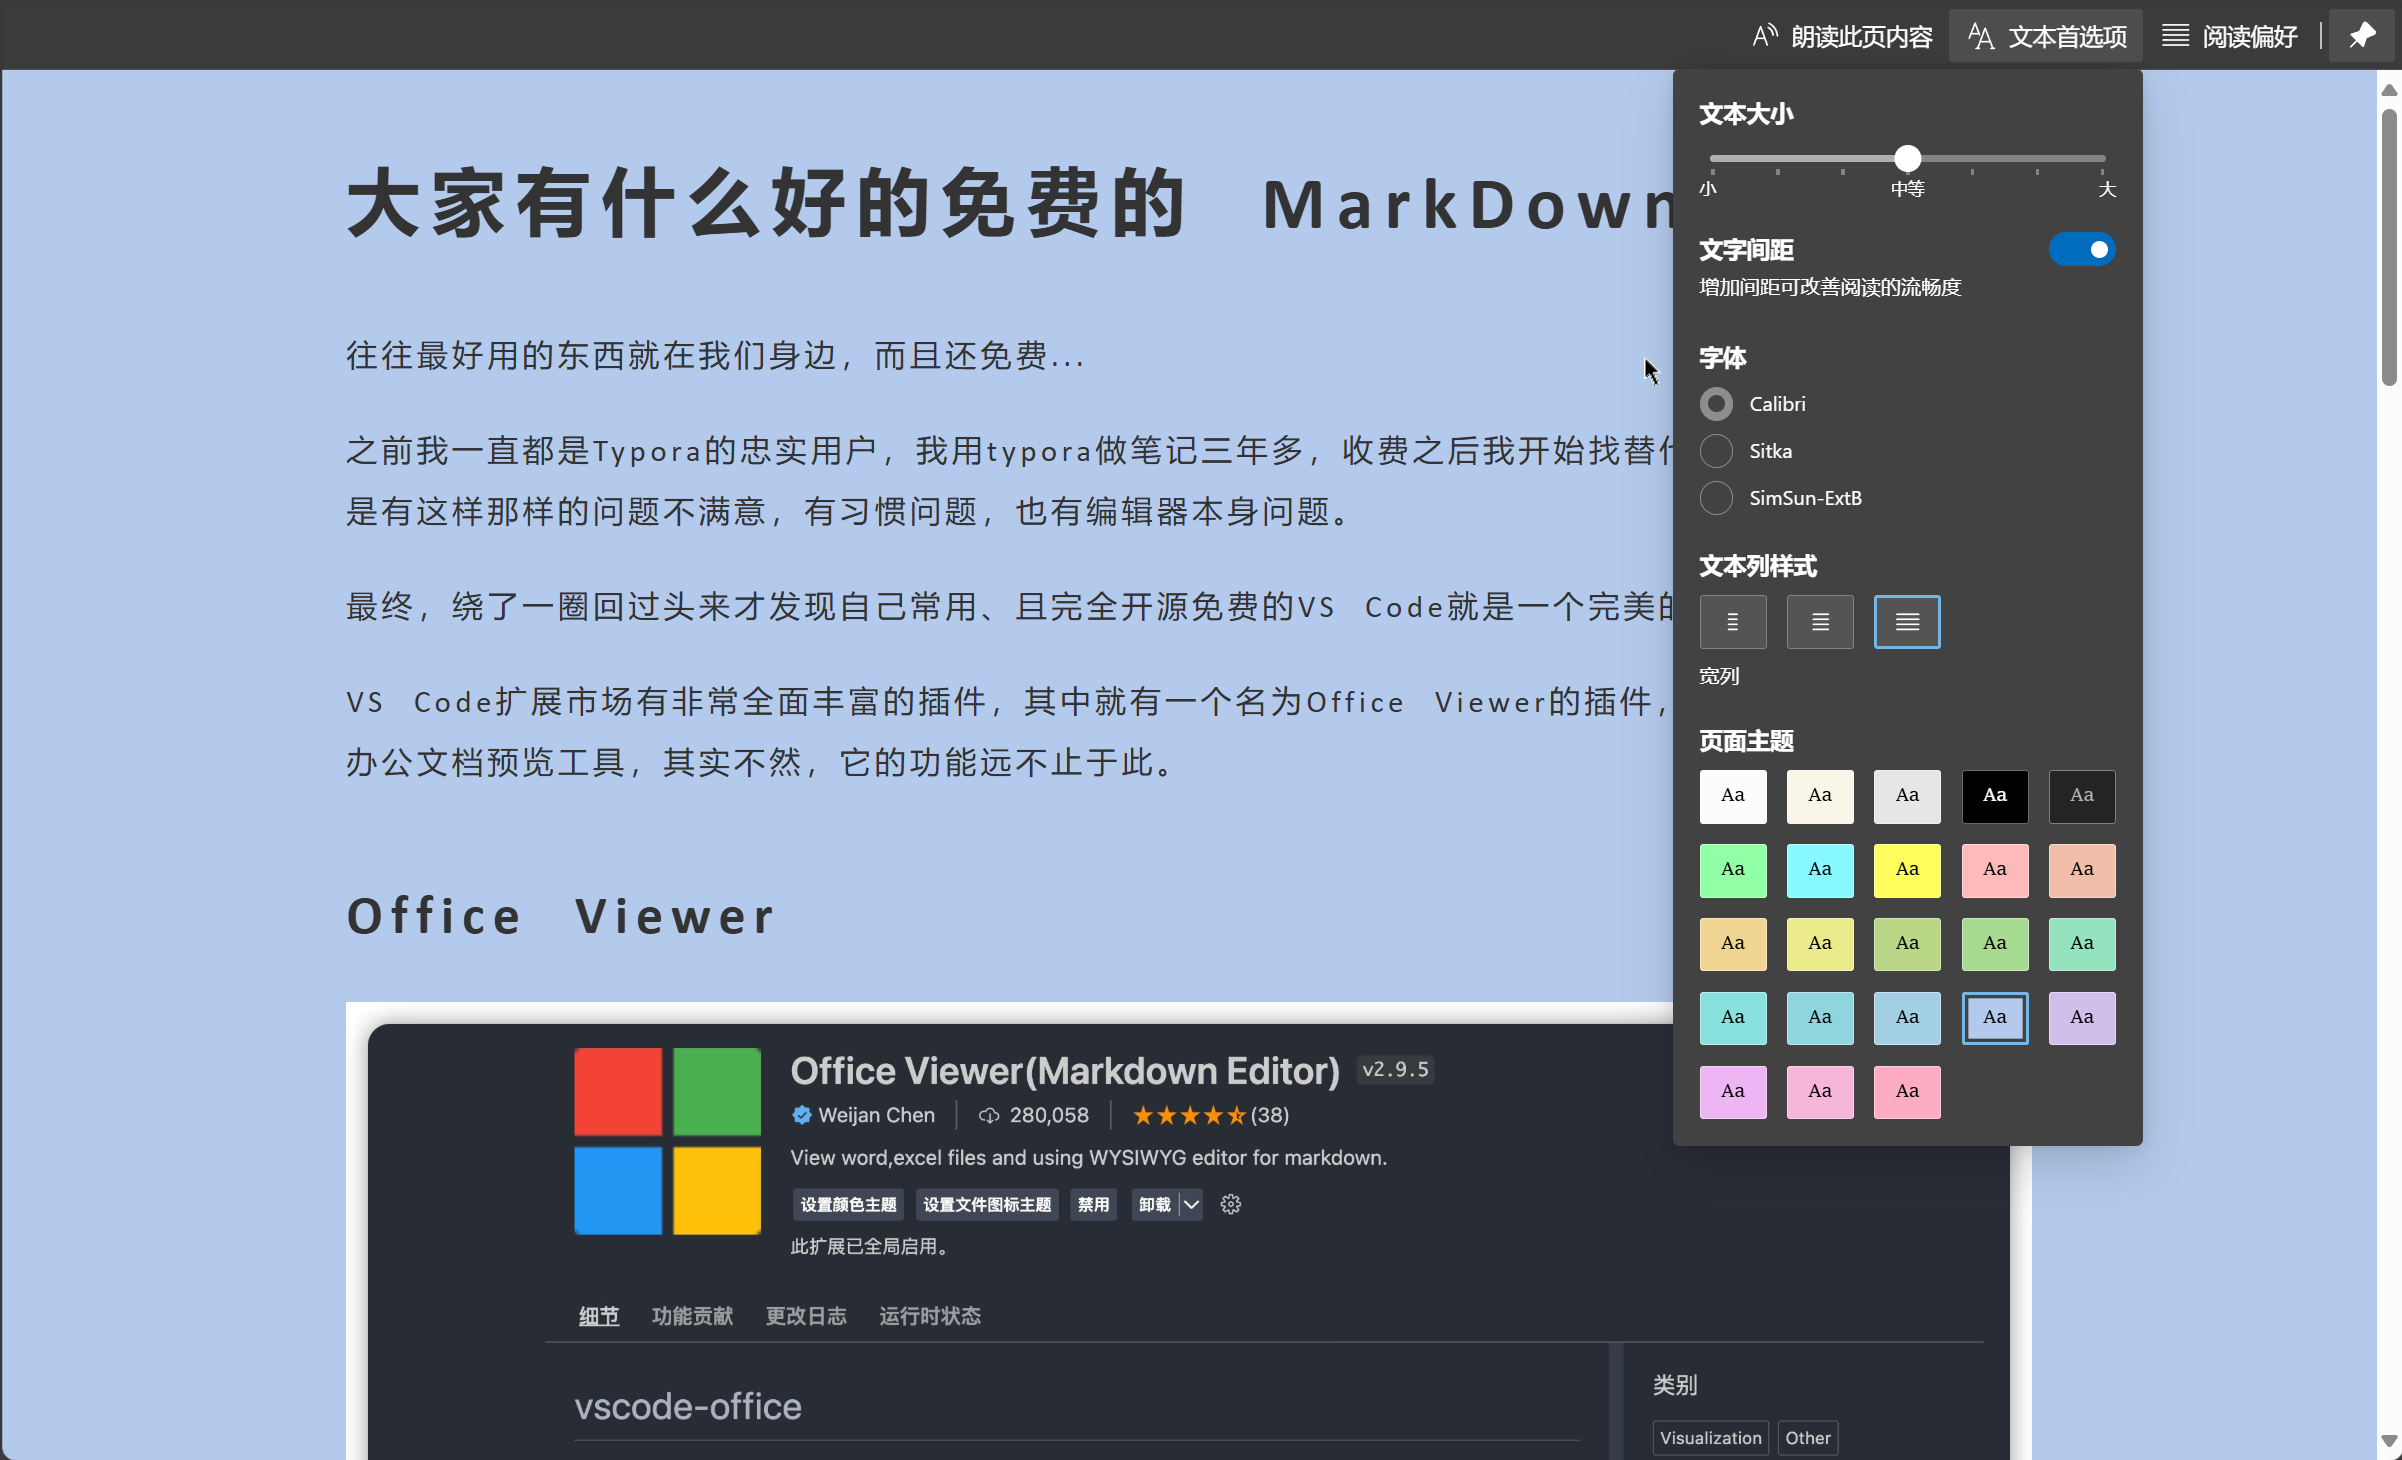This screenshot has height=1460, width=2402.
Task: Click the Read aloud (朗读此页内容) button
Action: click(x=1842, y=36)
